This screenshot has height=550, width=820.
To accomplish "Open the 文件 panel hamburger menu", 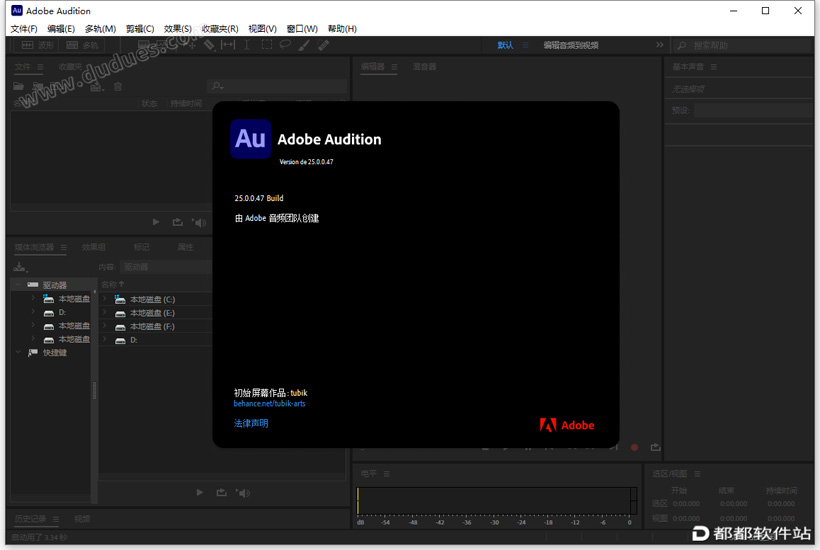I will pyautogui.click(x=40, y=67).
